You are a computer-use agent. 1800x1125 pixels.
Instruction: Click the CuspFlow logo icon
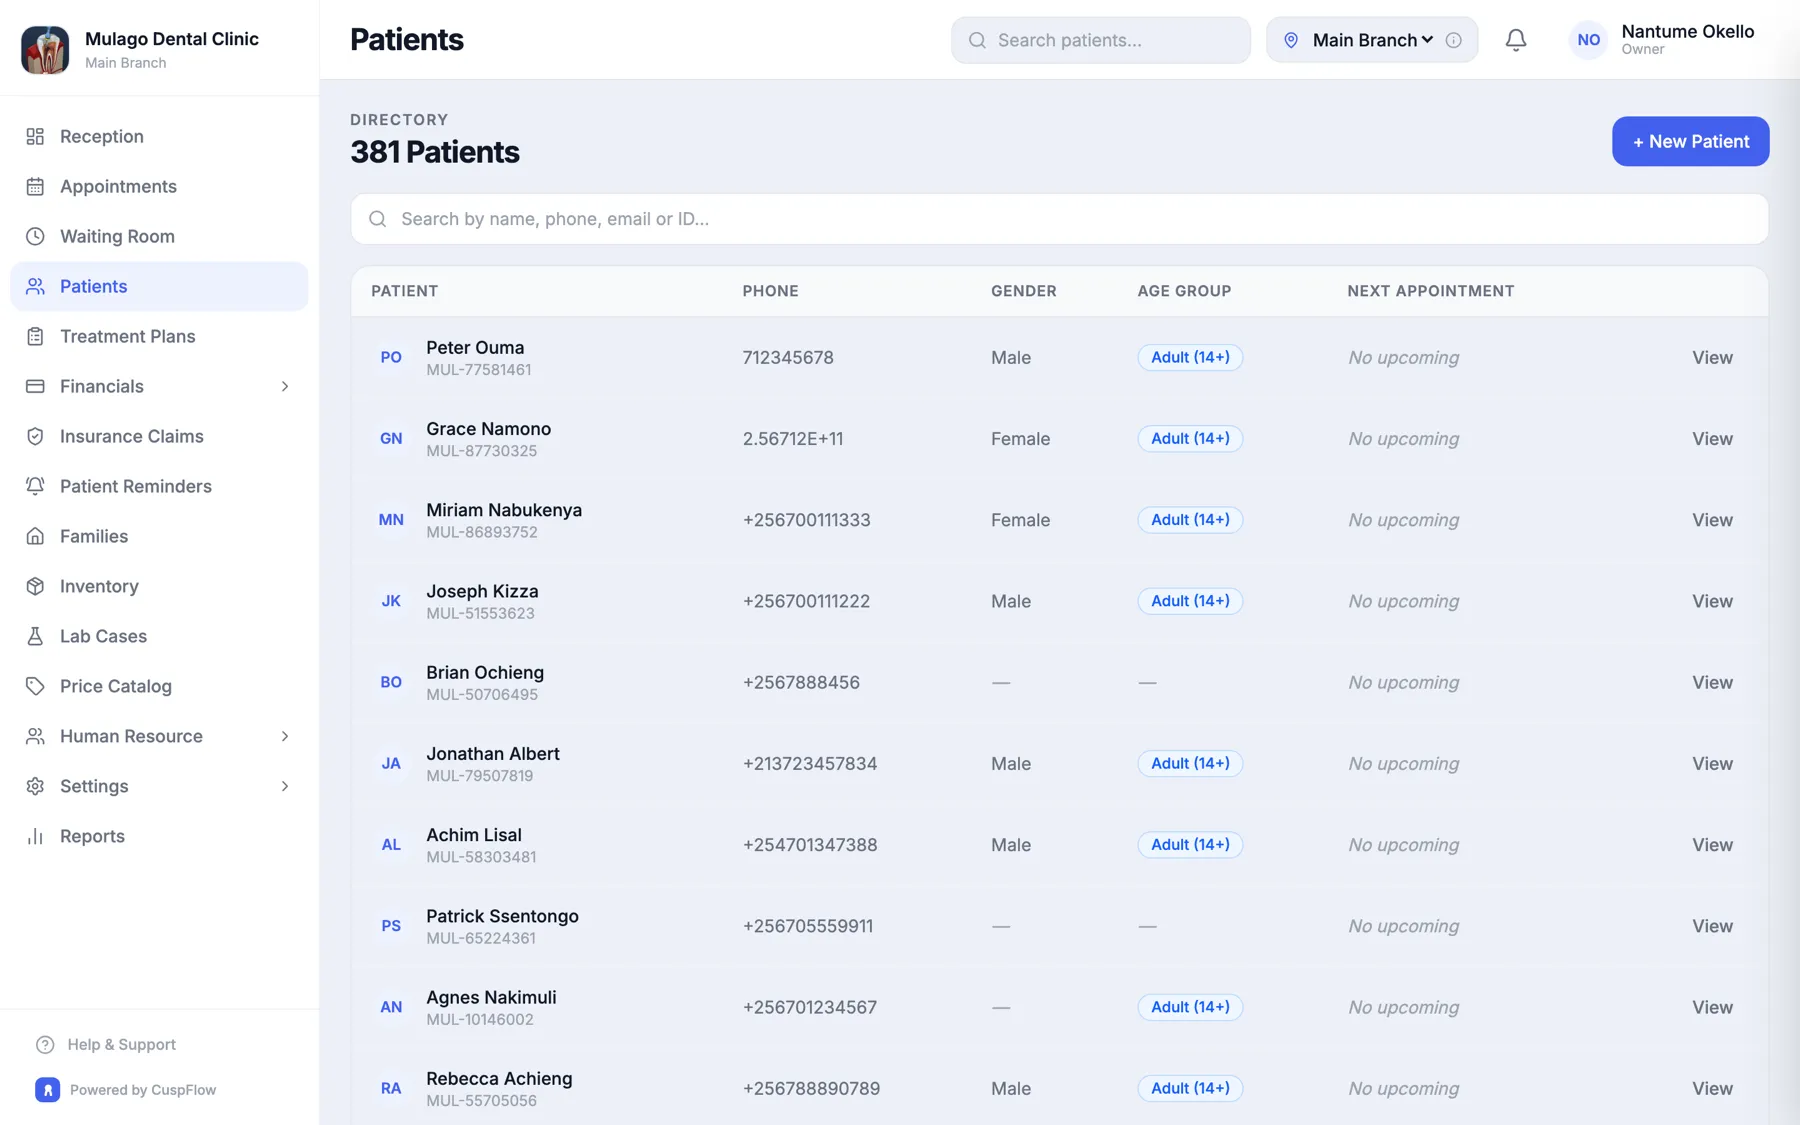coord(47,1089)
